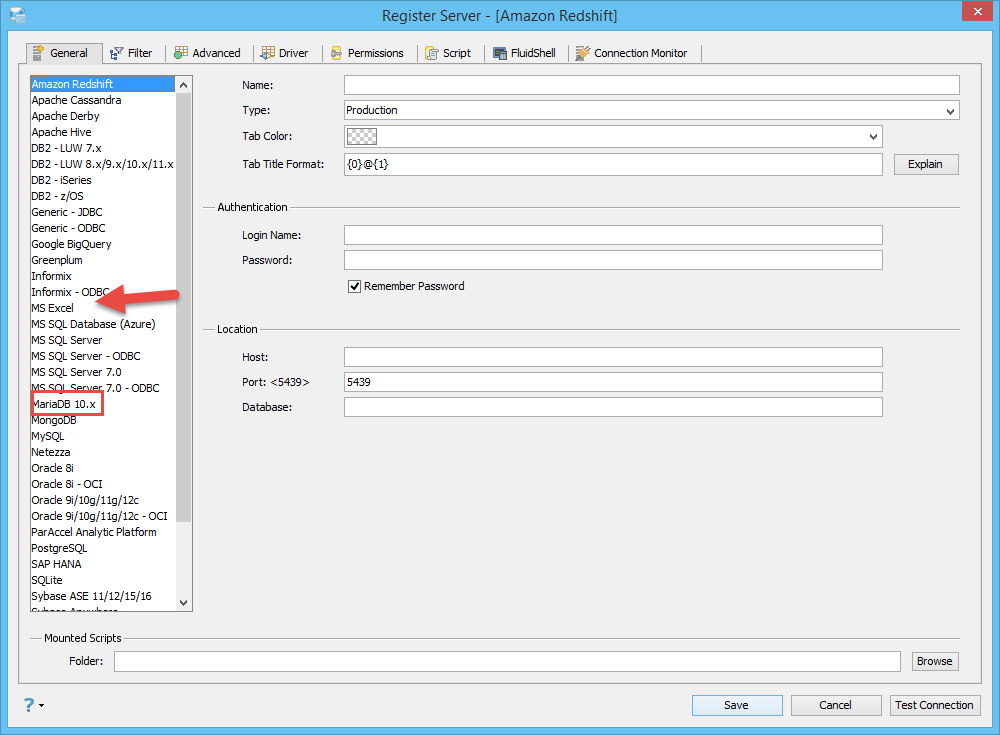This screenshot has height=735, width=1000.
Task: Select Amazon Redshift in server list
Action: click(x=103, y=84)
